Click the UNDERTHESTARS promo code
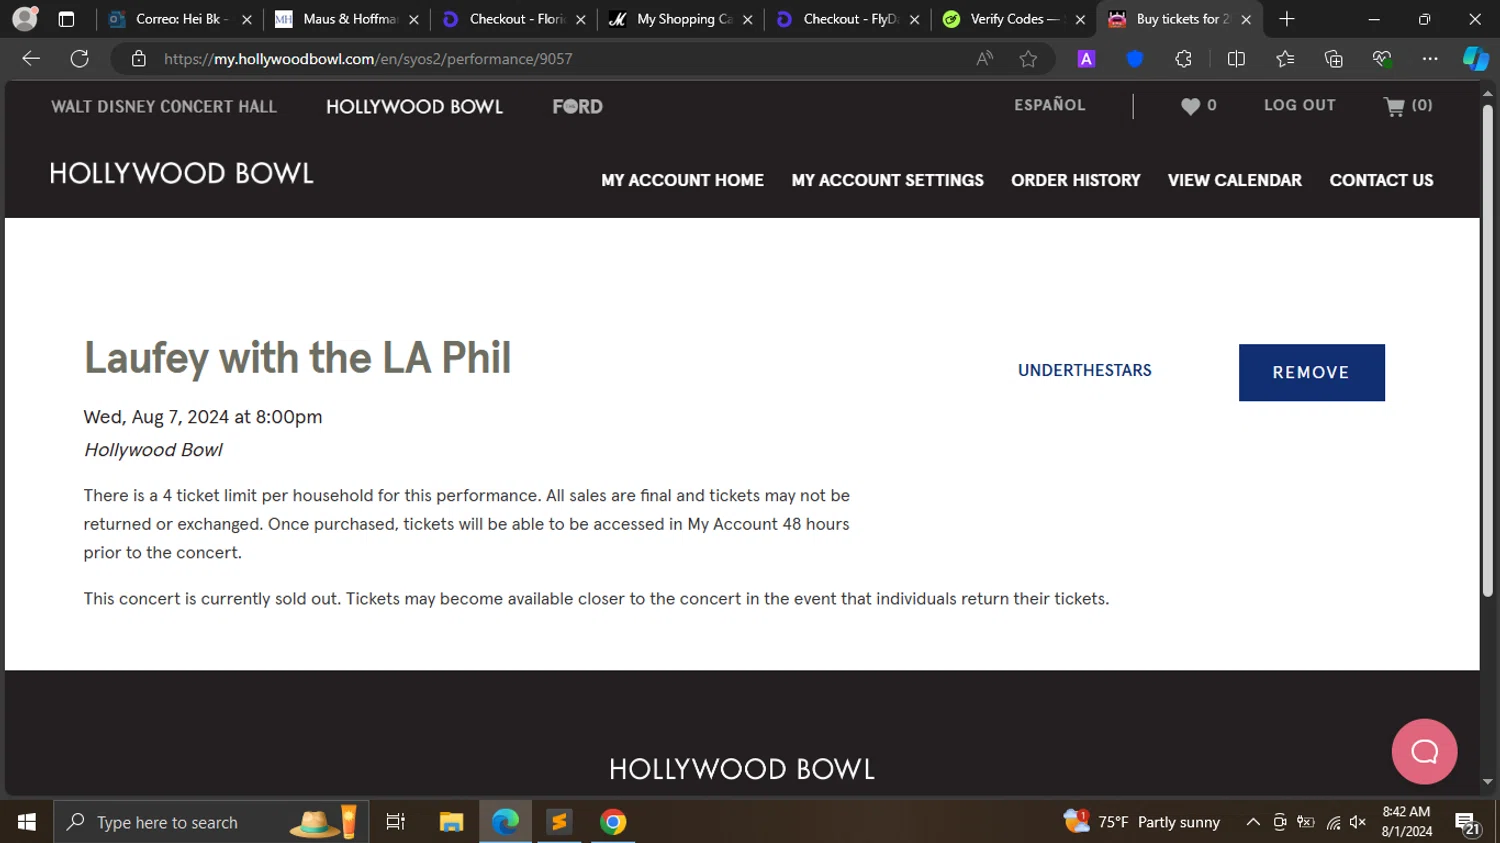 tap(1084, 371)
